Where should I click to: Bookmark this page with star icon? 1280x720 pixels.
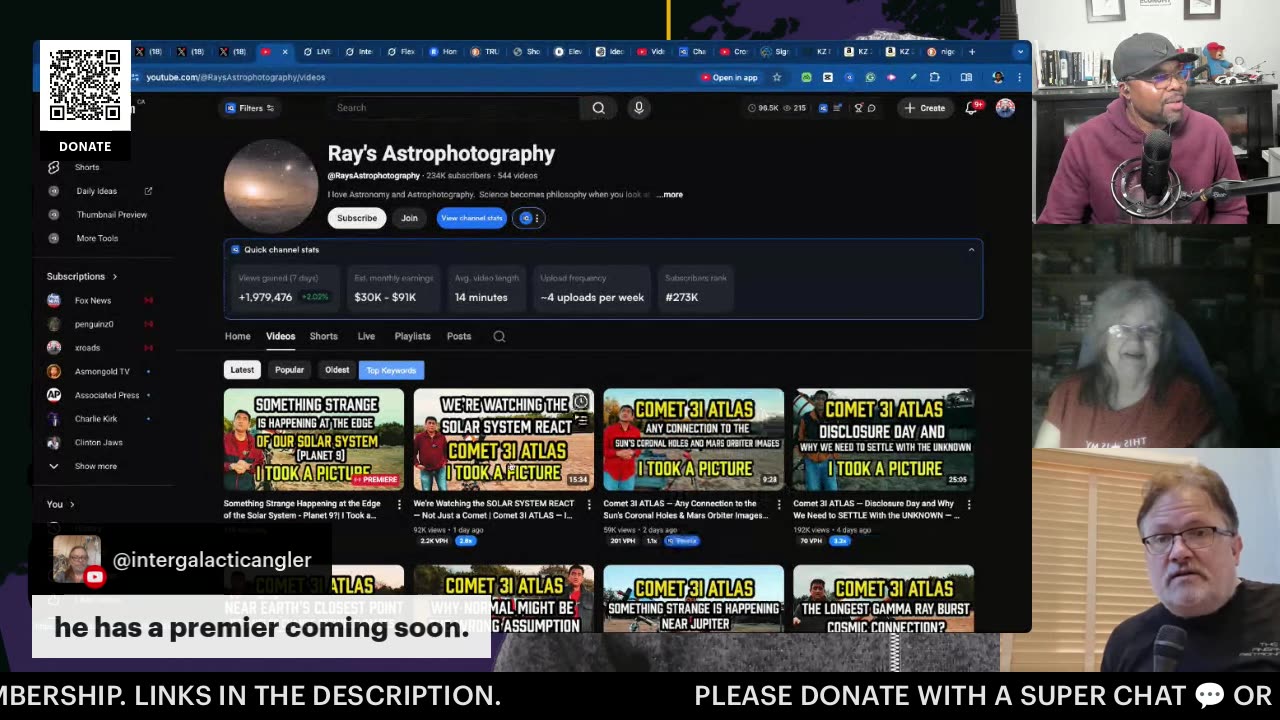pos(777,77)
